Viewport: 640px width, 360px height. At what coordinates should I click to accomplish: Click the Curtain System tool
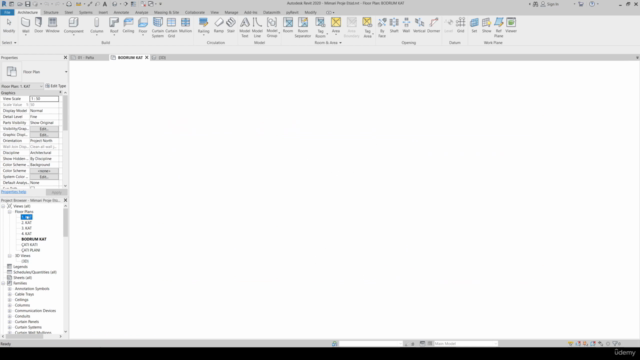coord(158,27)
